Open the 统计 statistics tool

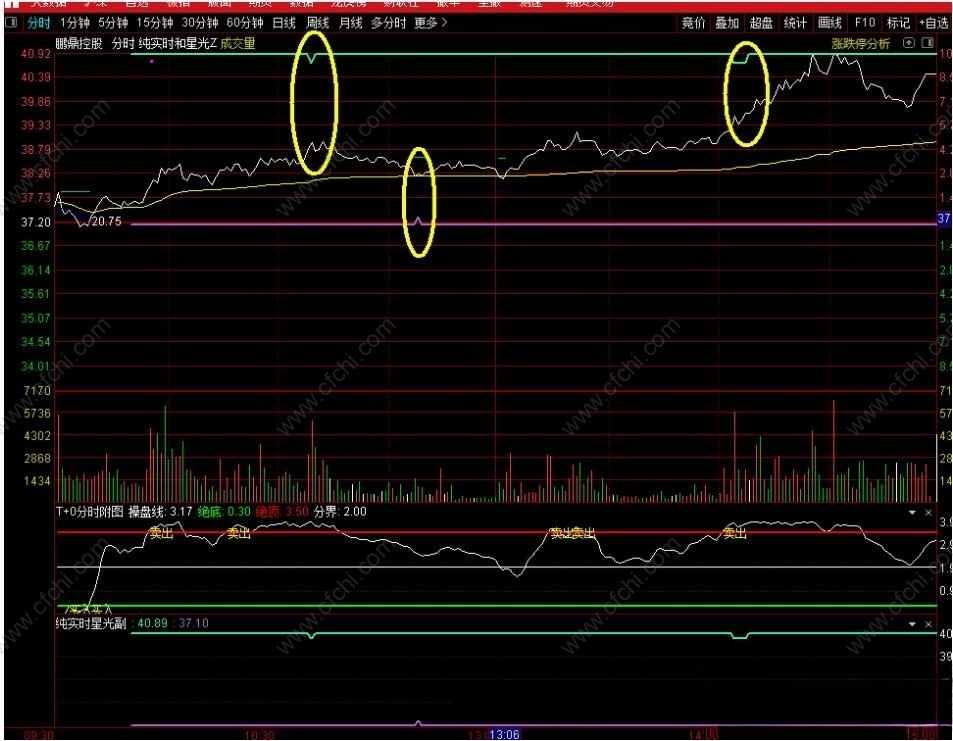(795, 23)
